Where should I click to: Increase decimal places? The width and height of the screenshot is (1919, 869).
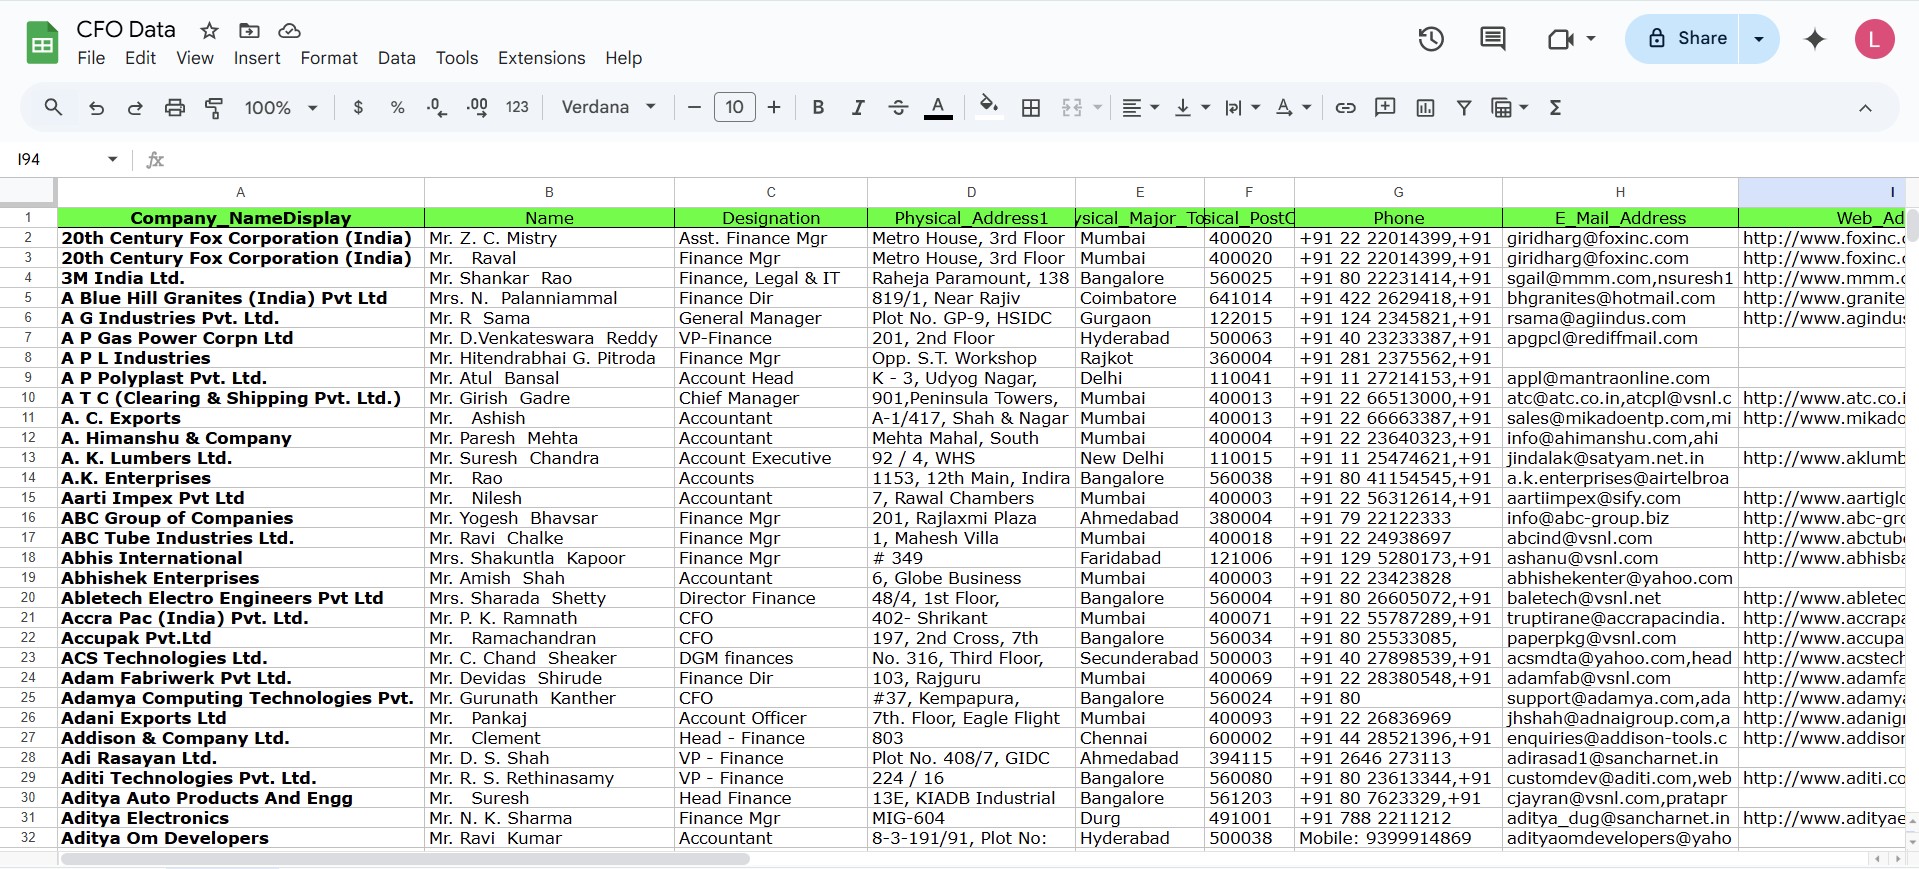(477, 107)
